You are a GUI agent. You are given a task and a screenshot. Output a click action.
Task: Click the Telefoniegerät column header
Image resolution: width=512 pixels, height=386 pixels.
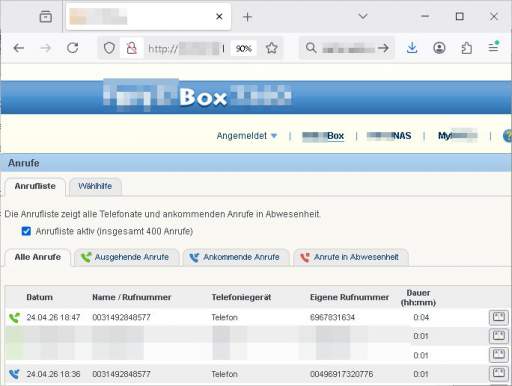click(241, 297)
